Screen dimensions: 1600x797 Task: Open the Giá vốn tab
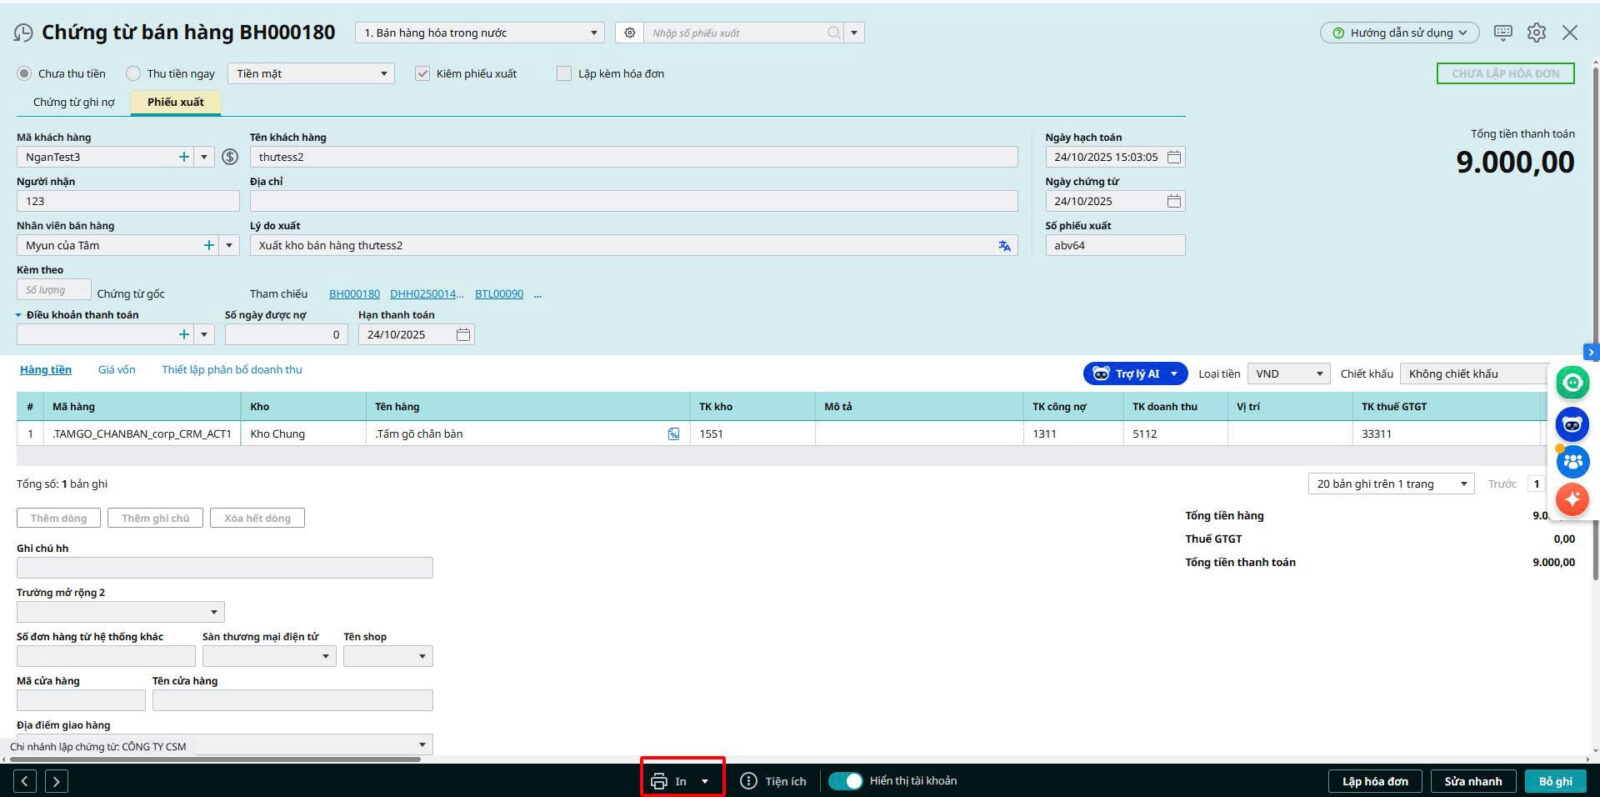(x=117, y=370)
